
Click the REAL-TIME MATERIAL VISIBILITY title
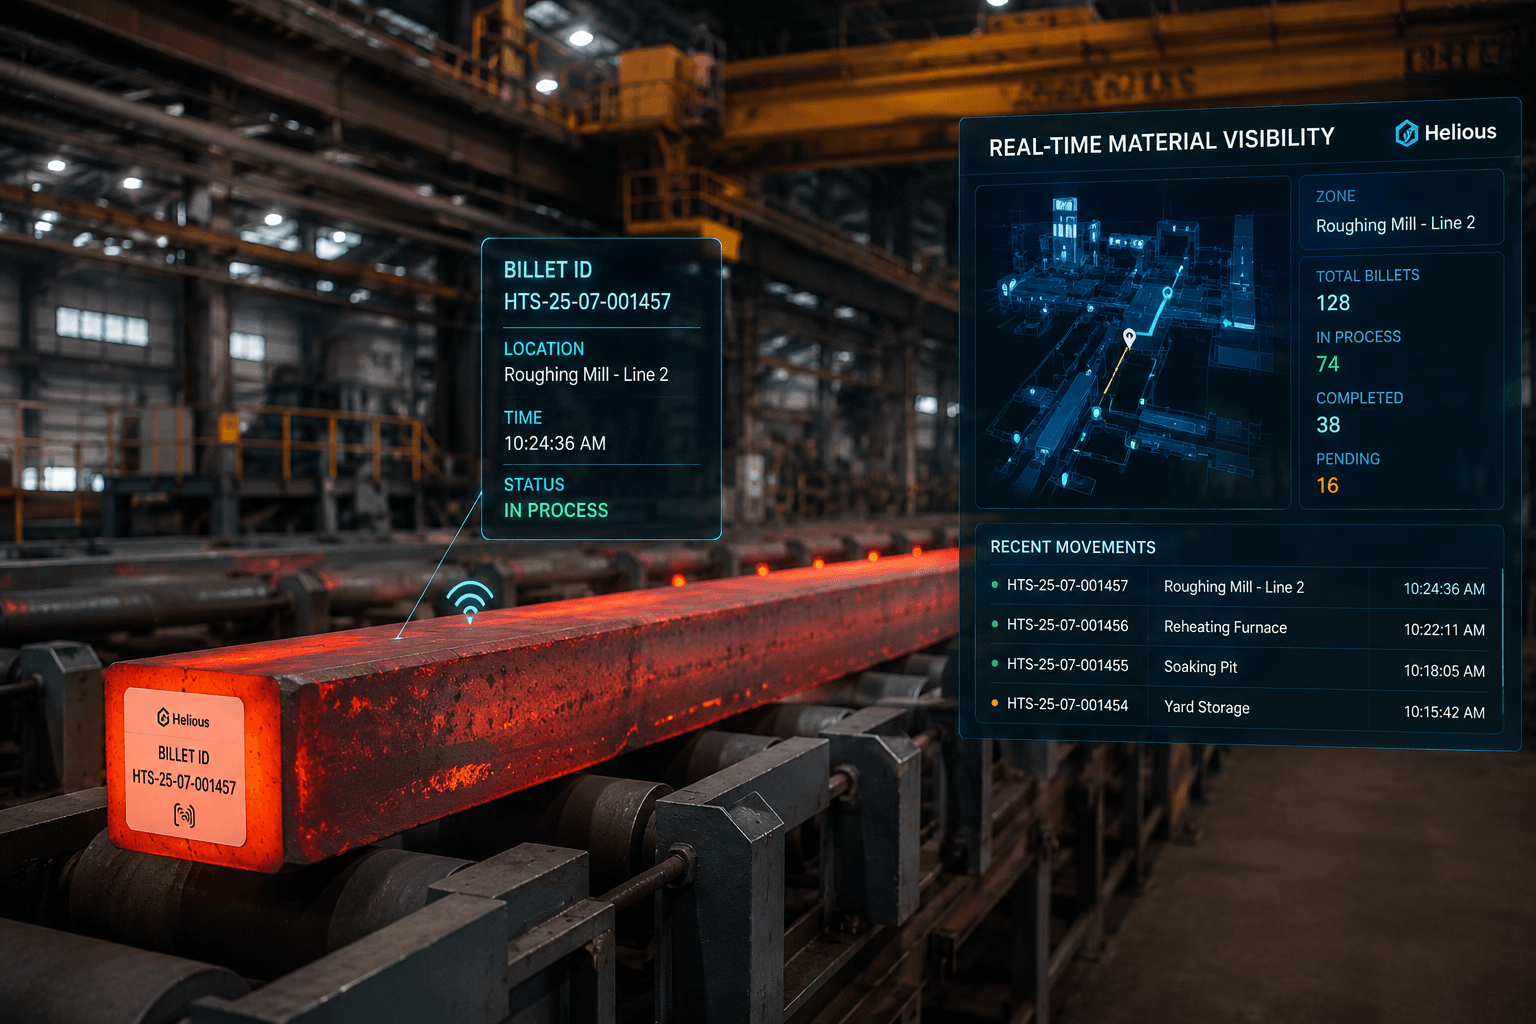(1161, 142)
